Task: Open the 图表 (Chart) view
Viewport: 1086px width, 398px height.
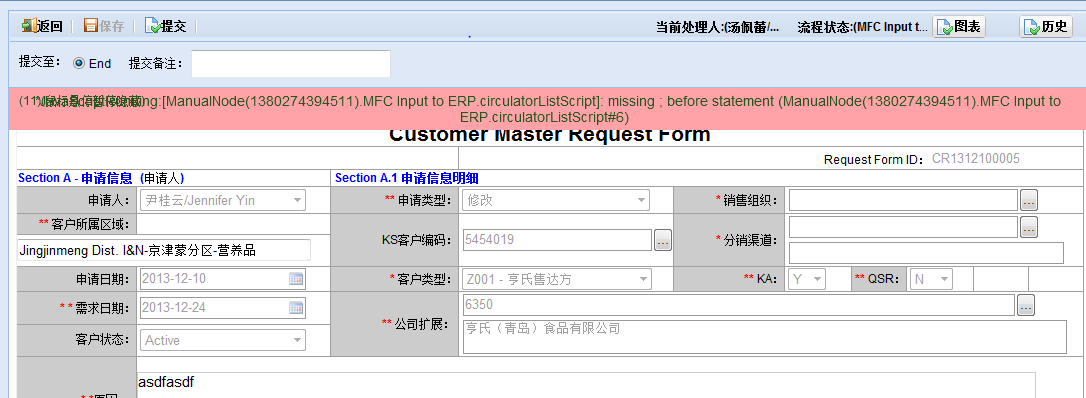Action: click(959, 27)
